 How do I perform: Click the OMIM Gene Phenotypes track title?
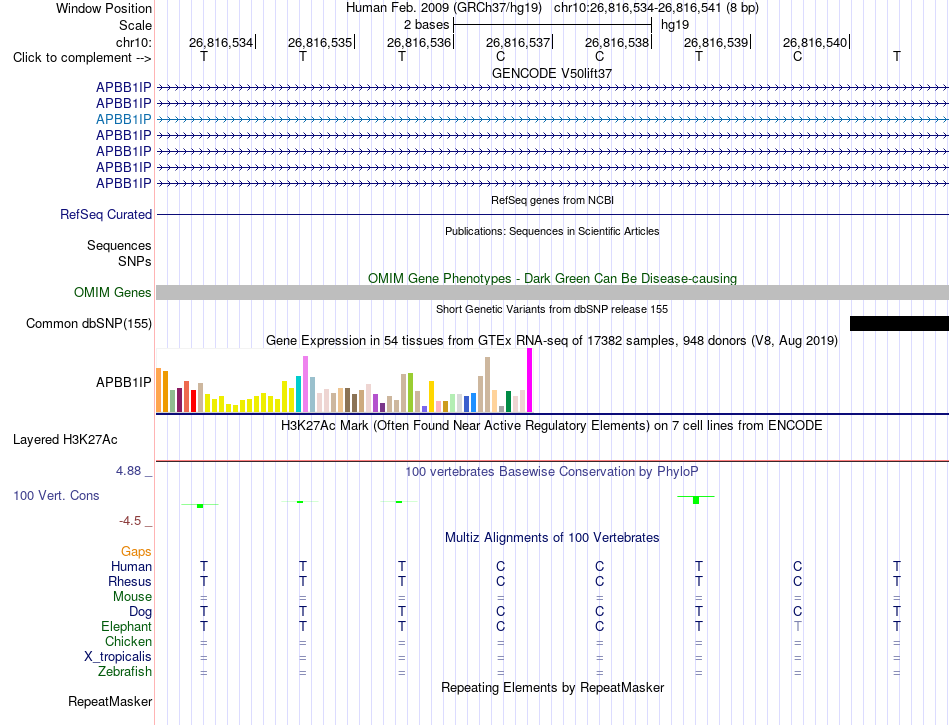[x=552, y=279]
